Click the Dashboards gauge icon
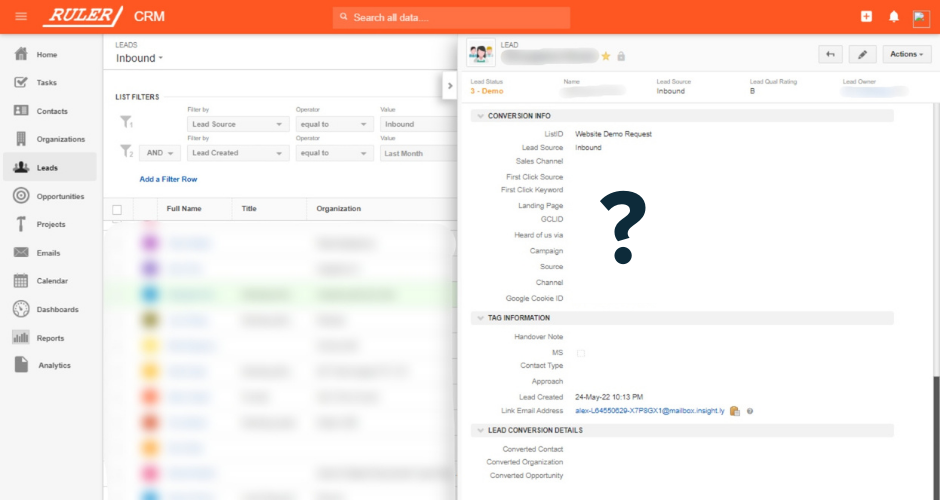This screenshot has width=940, height=500. (21, 309)
